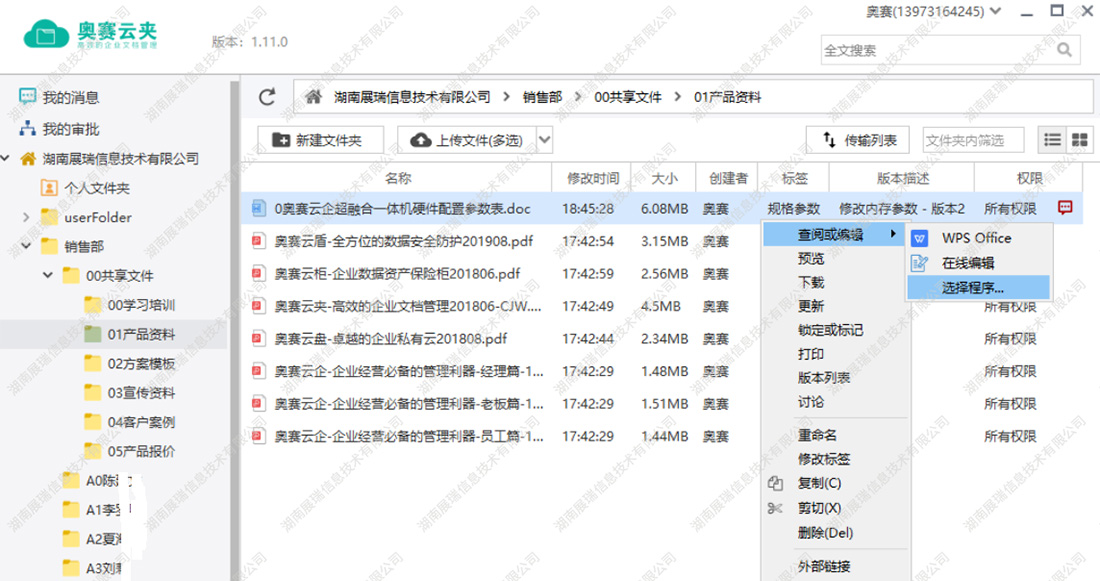Choose 选择程序... from the submenu
The height and width of the screenshot is (581, 1100).
(973, 287)
